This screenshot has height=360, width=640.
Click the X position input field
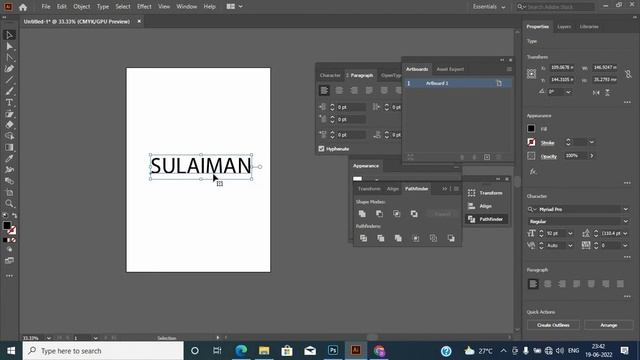562,67
